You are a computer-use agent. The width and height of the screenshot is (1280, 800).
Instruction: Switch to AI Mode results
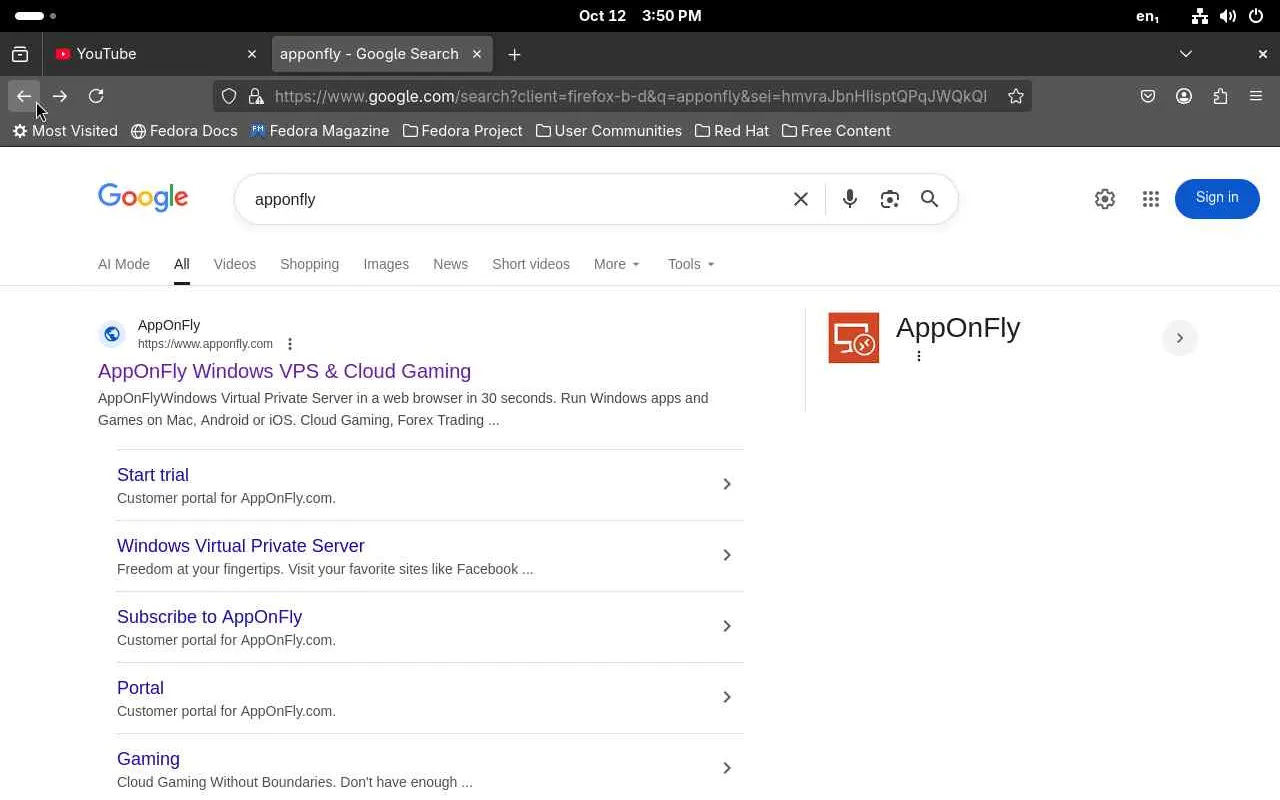click(124, 264)
